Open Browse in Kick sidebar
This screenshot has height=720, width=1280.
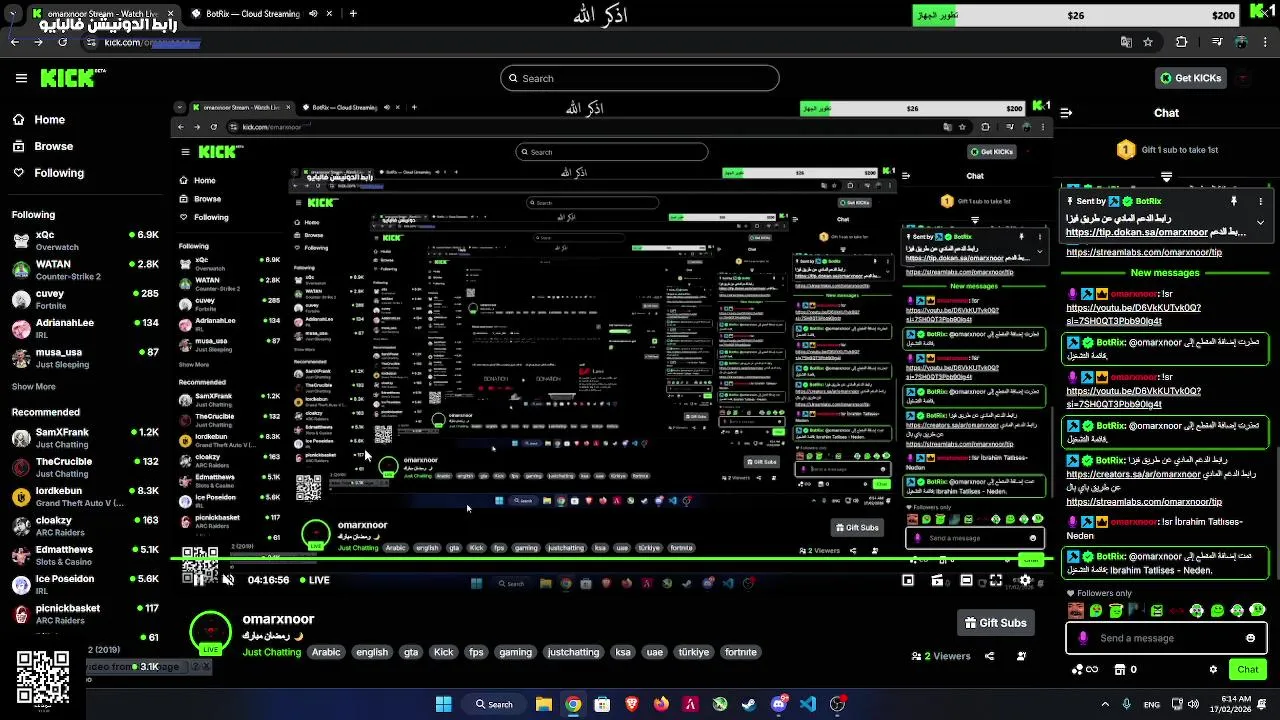coord(42,145)
